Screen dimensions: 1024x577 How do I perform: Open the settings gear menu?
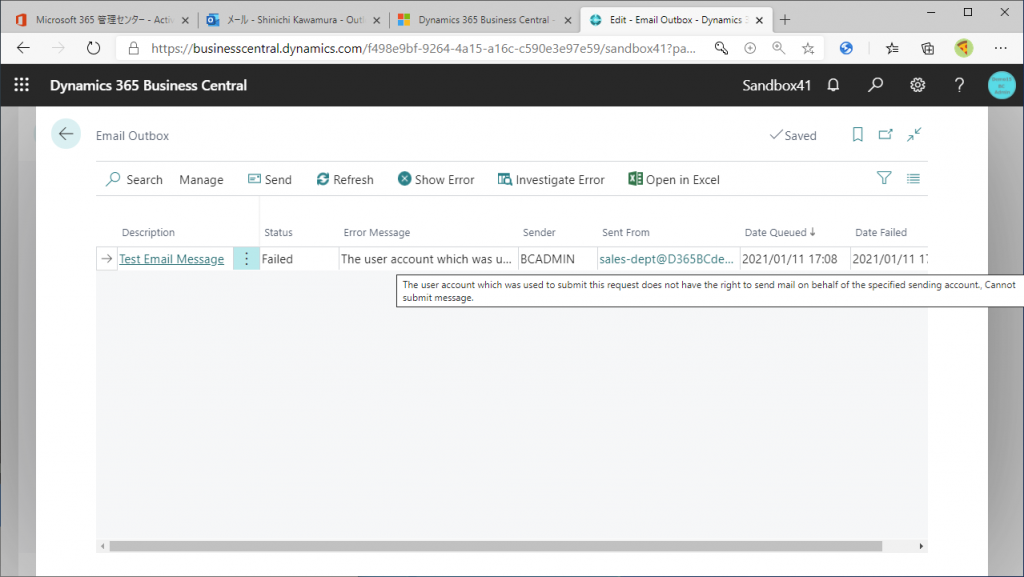coord(918,85)
